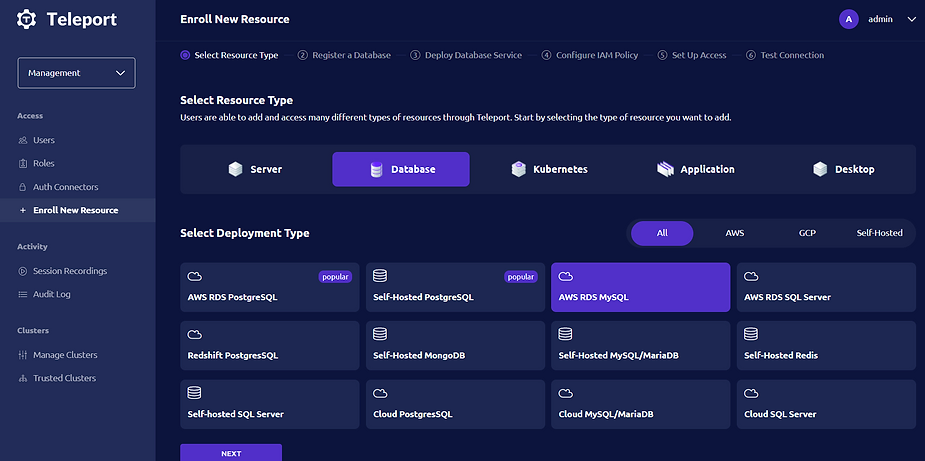
Task: Click the Audit Log list icon
Action: [x=22, y=294]
